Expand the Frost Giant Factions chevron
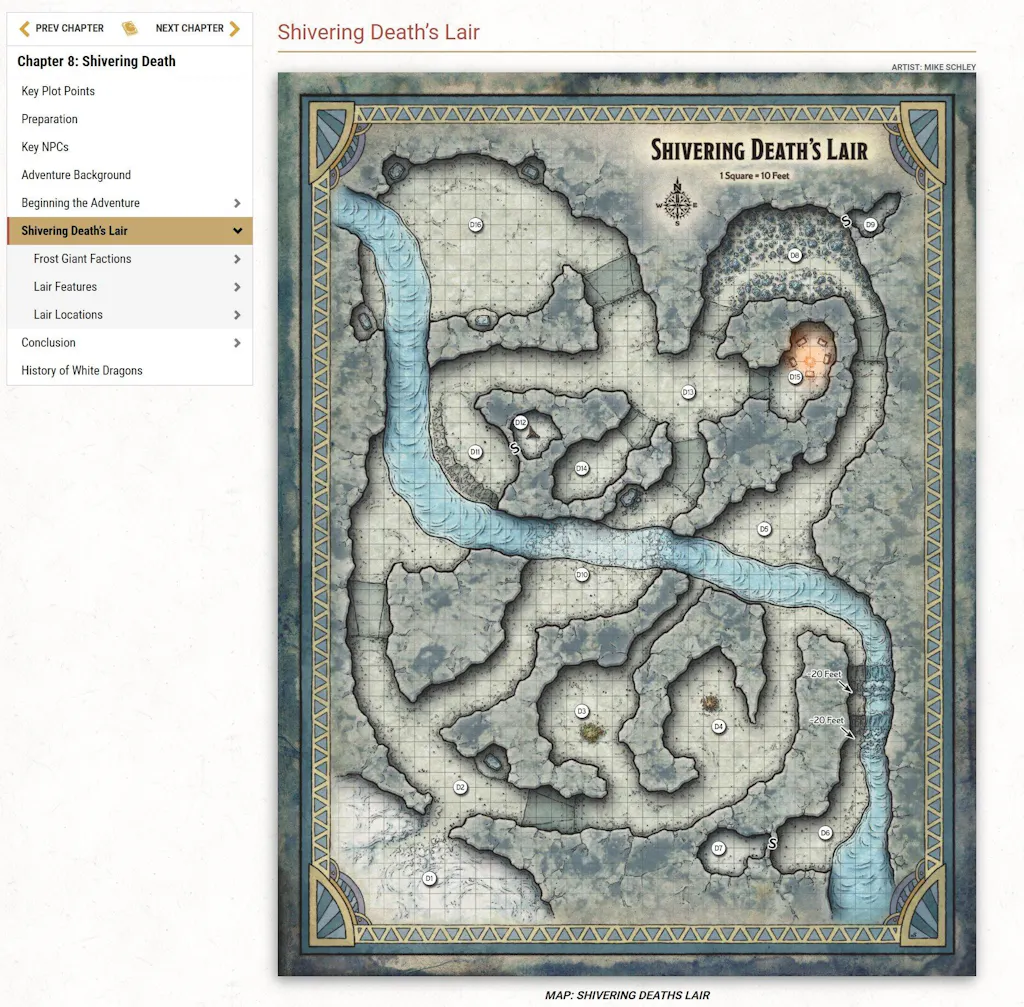 coord(237,259)
